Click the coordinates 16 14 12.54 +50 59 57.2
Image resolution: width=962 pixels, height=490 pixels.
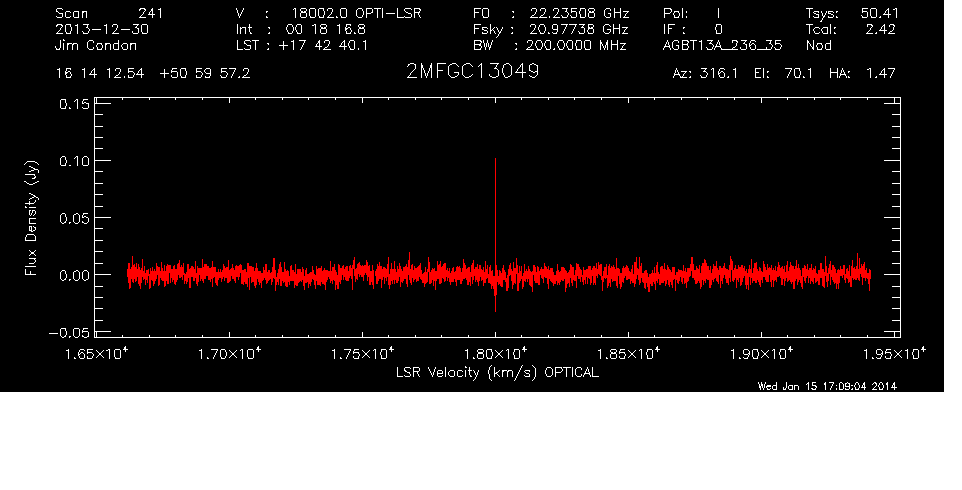[153, 74]
